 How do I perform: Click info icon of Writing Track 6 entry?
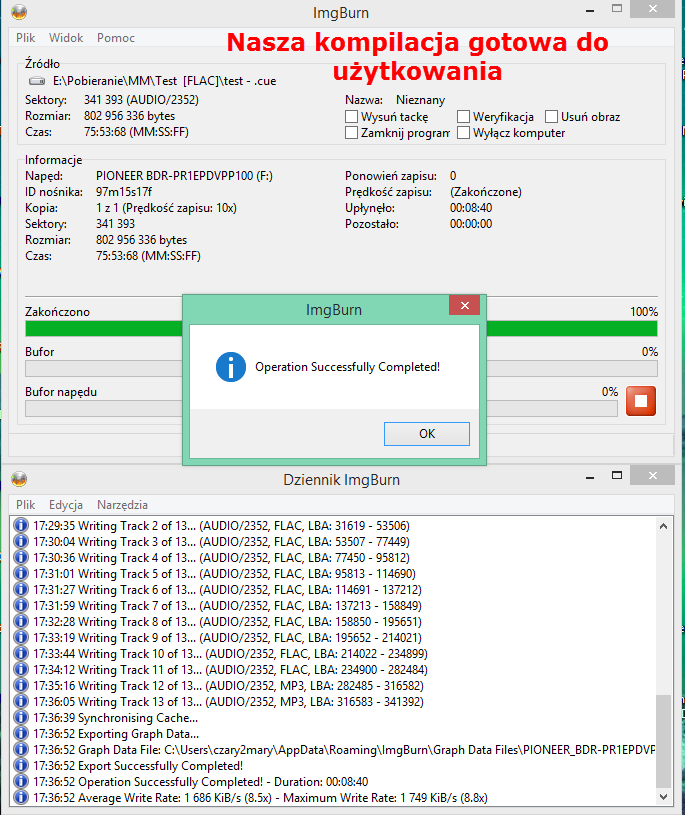coord(21,590)
